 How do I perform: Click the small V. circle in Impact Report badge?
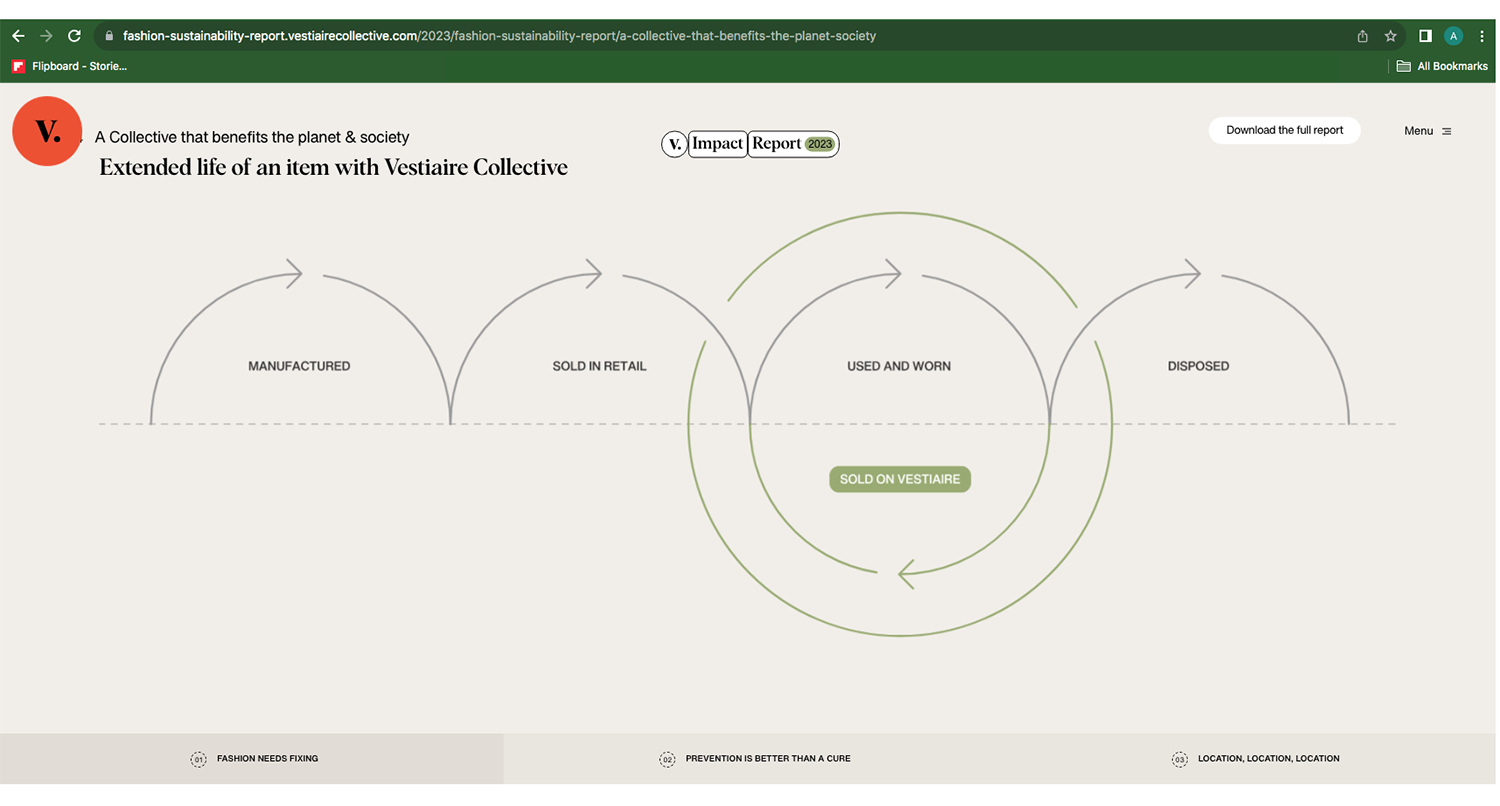675,144
